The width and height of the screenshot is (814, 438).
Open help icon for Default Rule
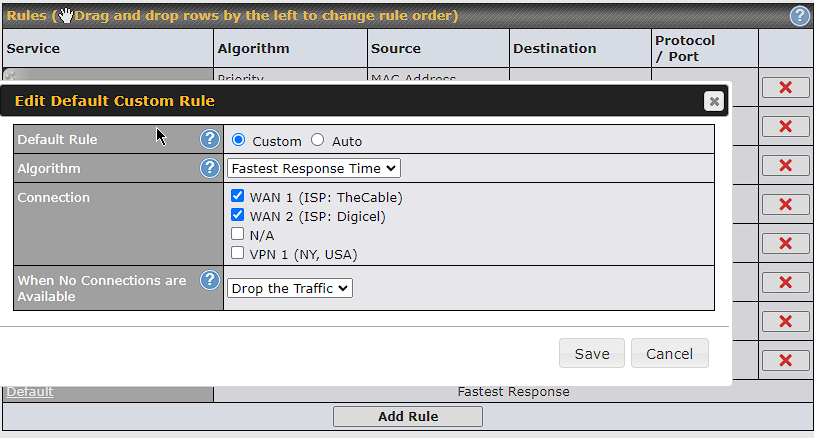click(210, 139)
